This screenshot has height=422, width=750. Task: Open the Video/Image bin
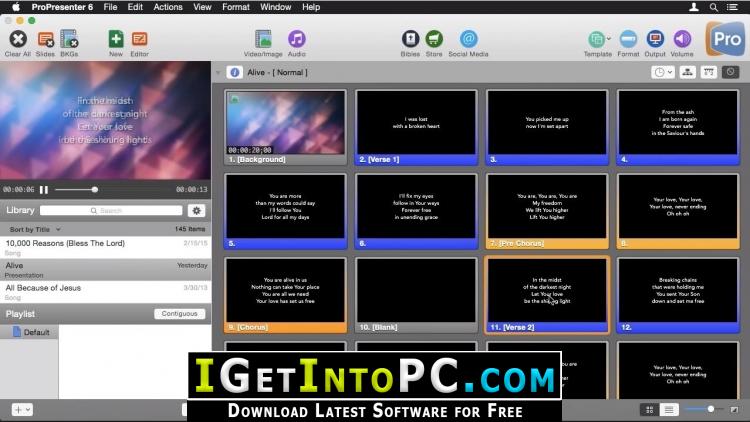[x=263, y=39]
